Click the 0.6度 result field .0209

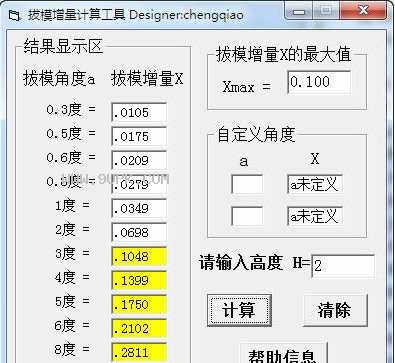click(139, 160)
